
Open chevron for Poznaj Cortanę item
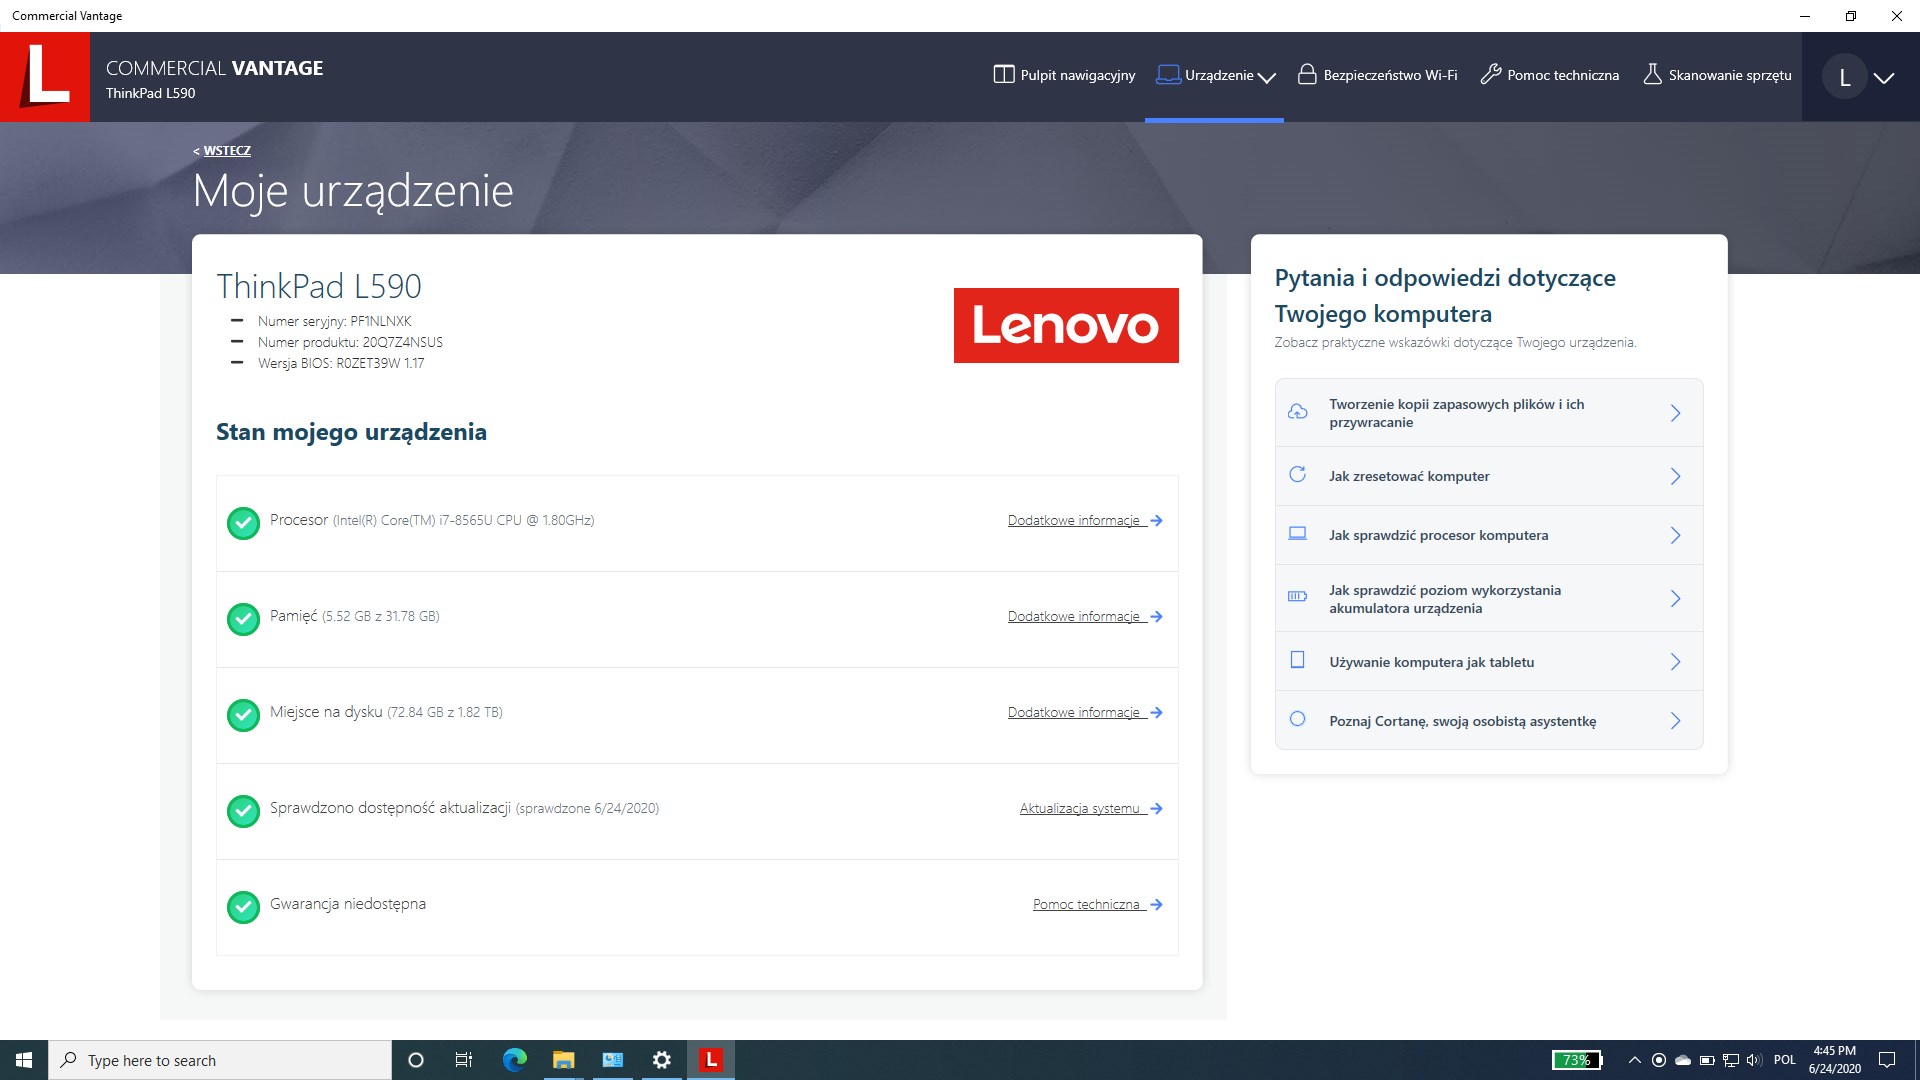point(1675,720)
